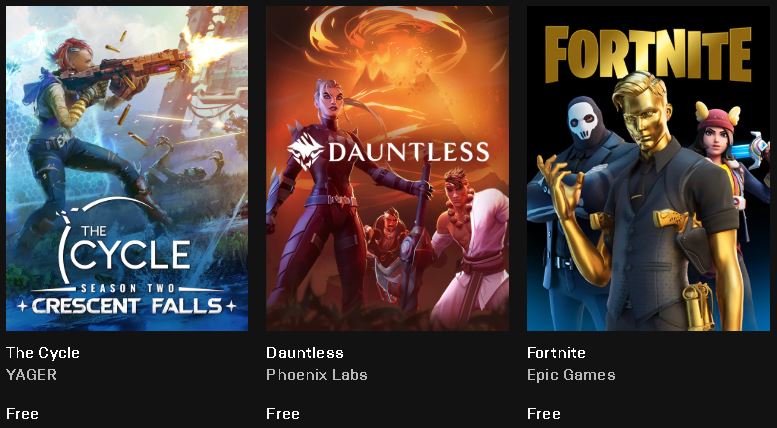
Task: Click the Crescent Falls banner text
Action: point(127,306)
